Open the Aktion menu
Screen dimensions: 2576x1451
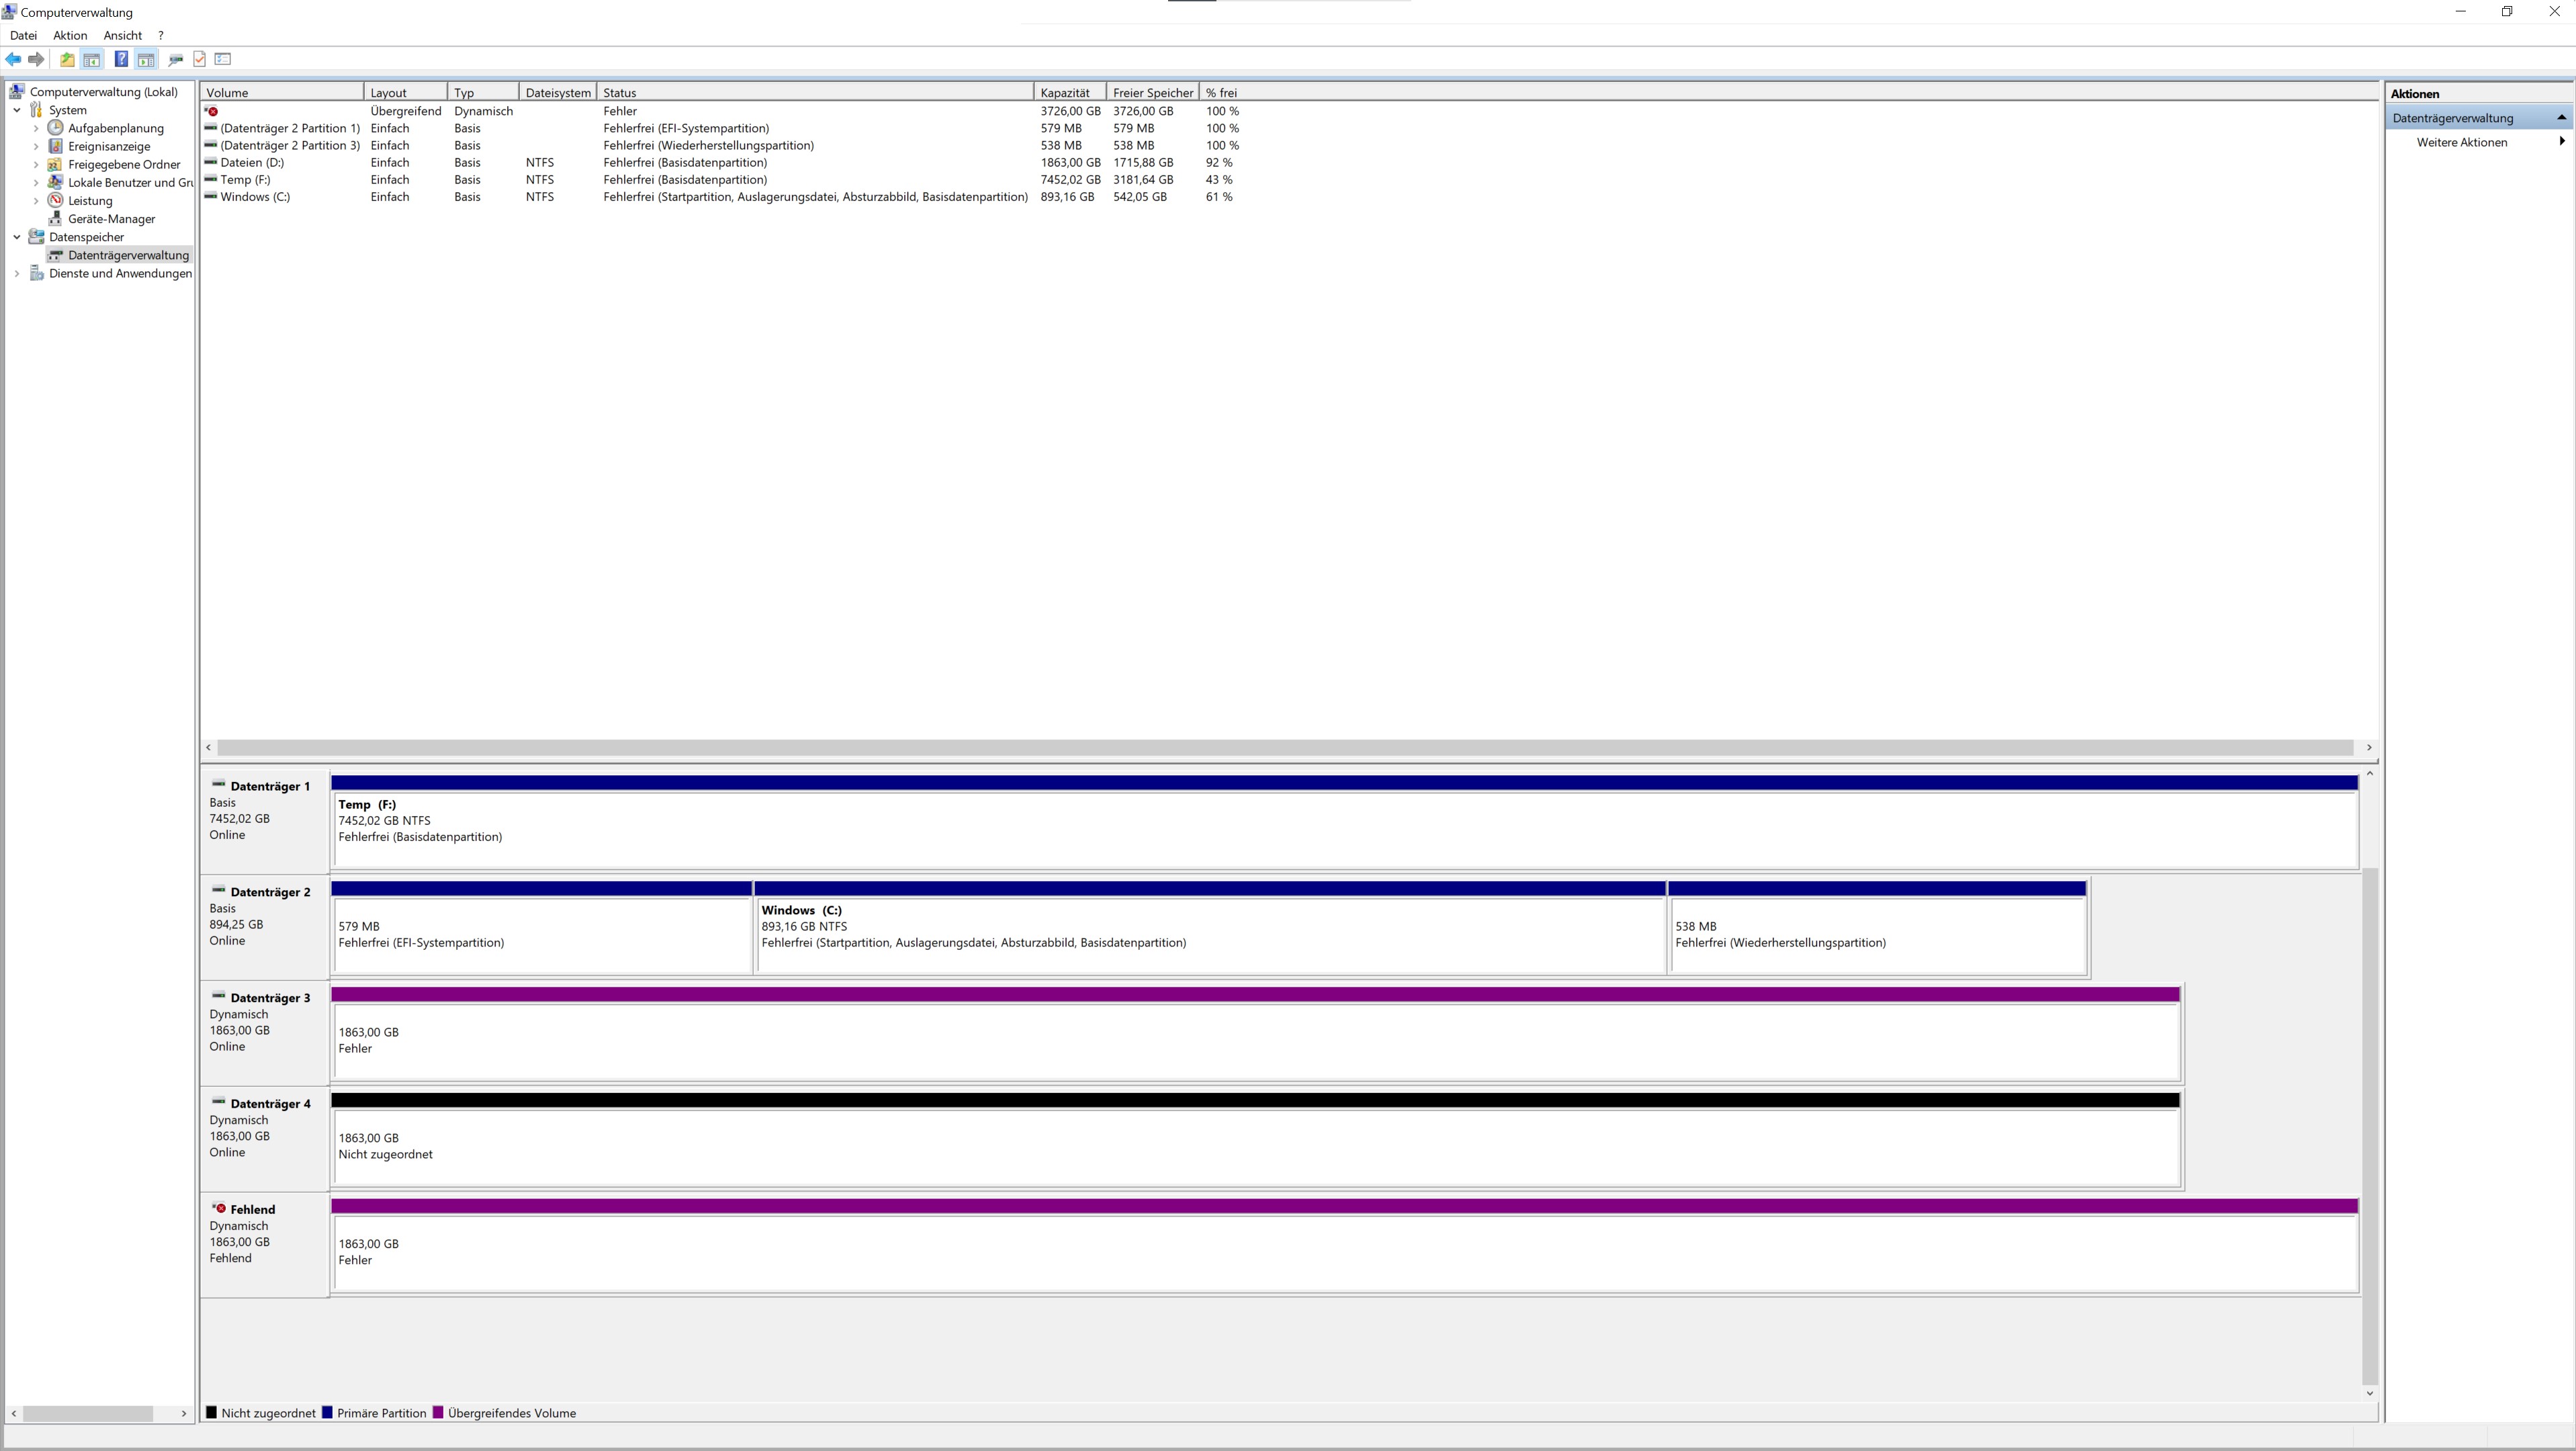tap(70, 35)
